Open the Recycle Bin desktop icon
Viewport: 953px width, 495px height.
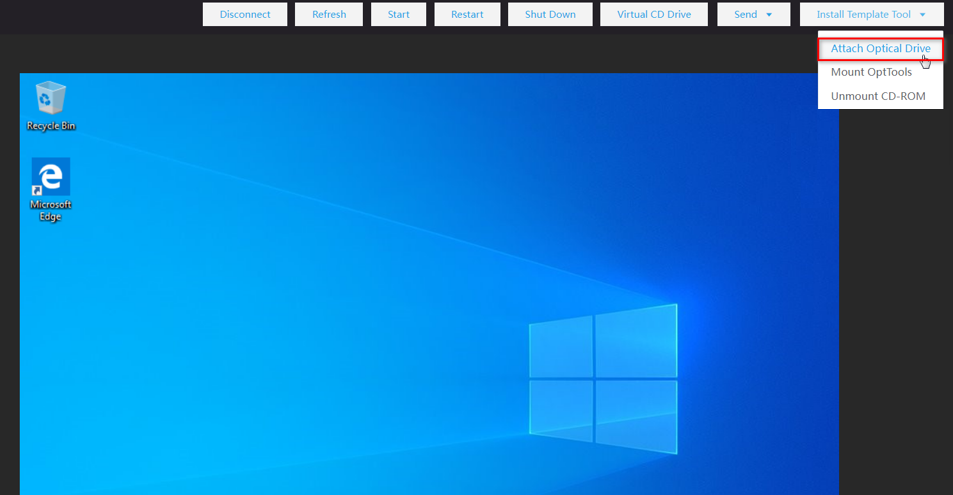[x=50, y=106]
